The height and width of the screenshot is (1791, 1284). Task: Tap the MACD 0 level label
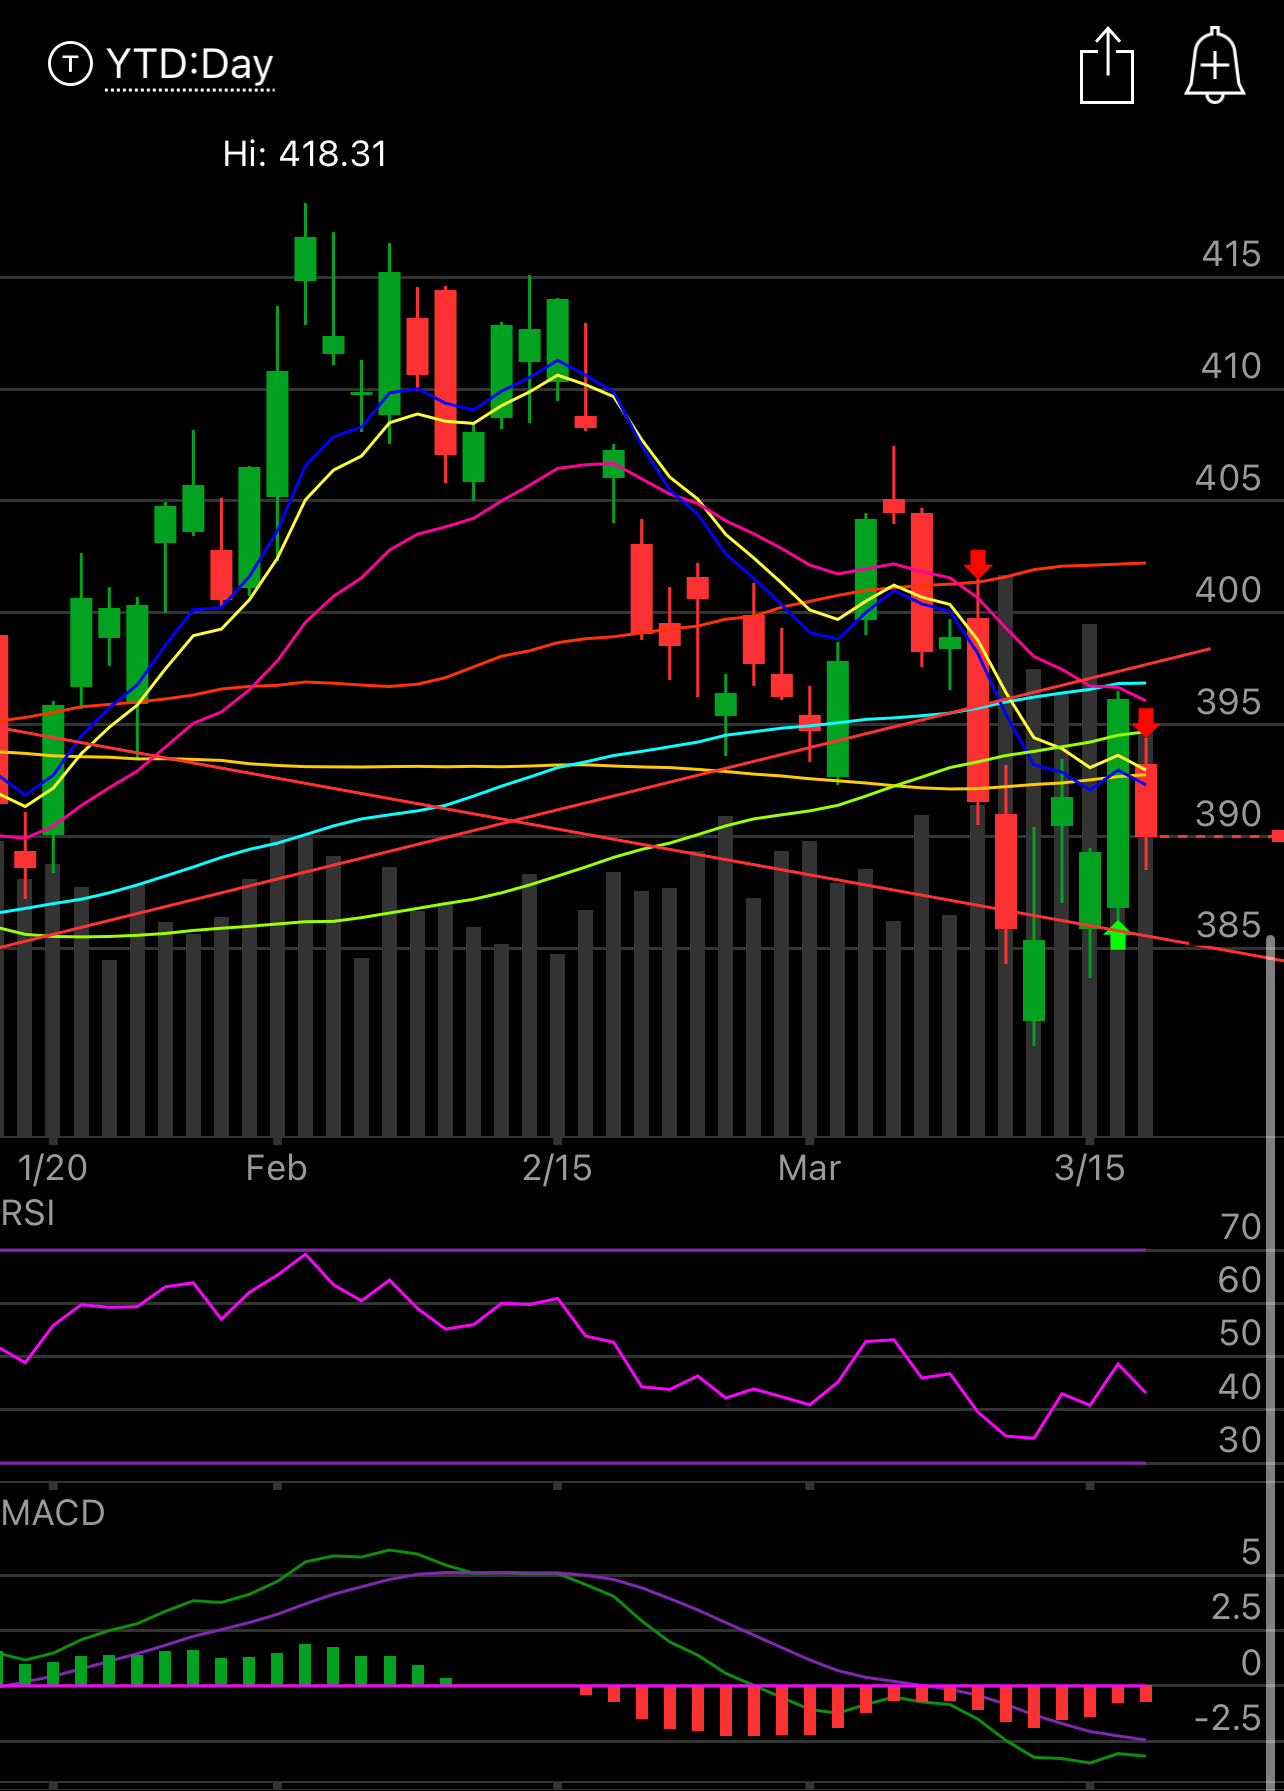point(1251,1663)
